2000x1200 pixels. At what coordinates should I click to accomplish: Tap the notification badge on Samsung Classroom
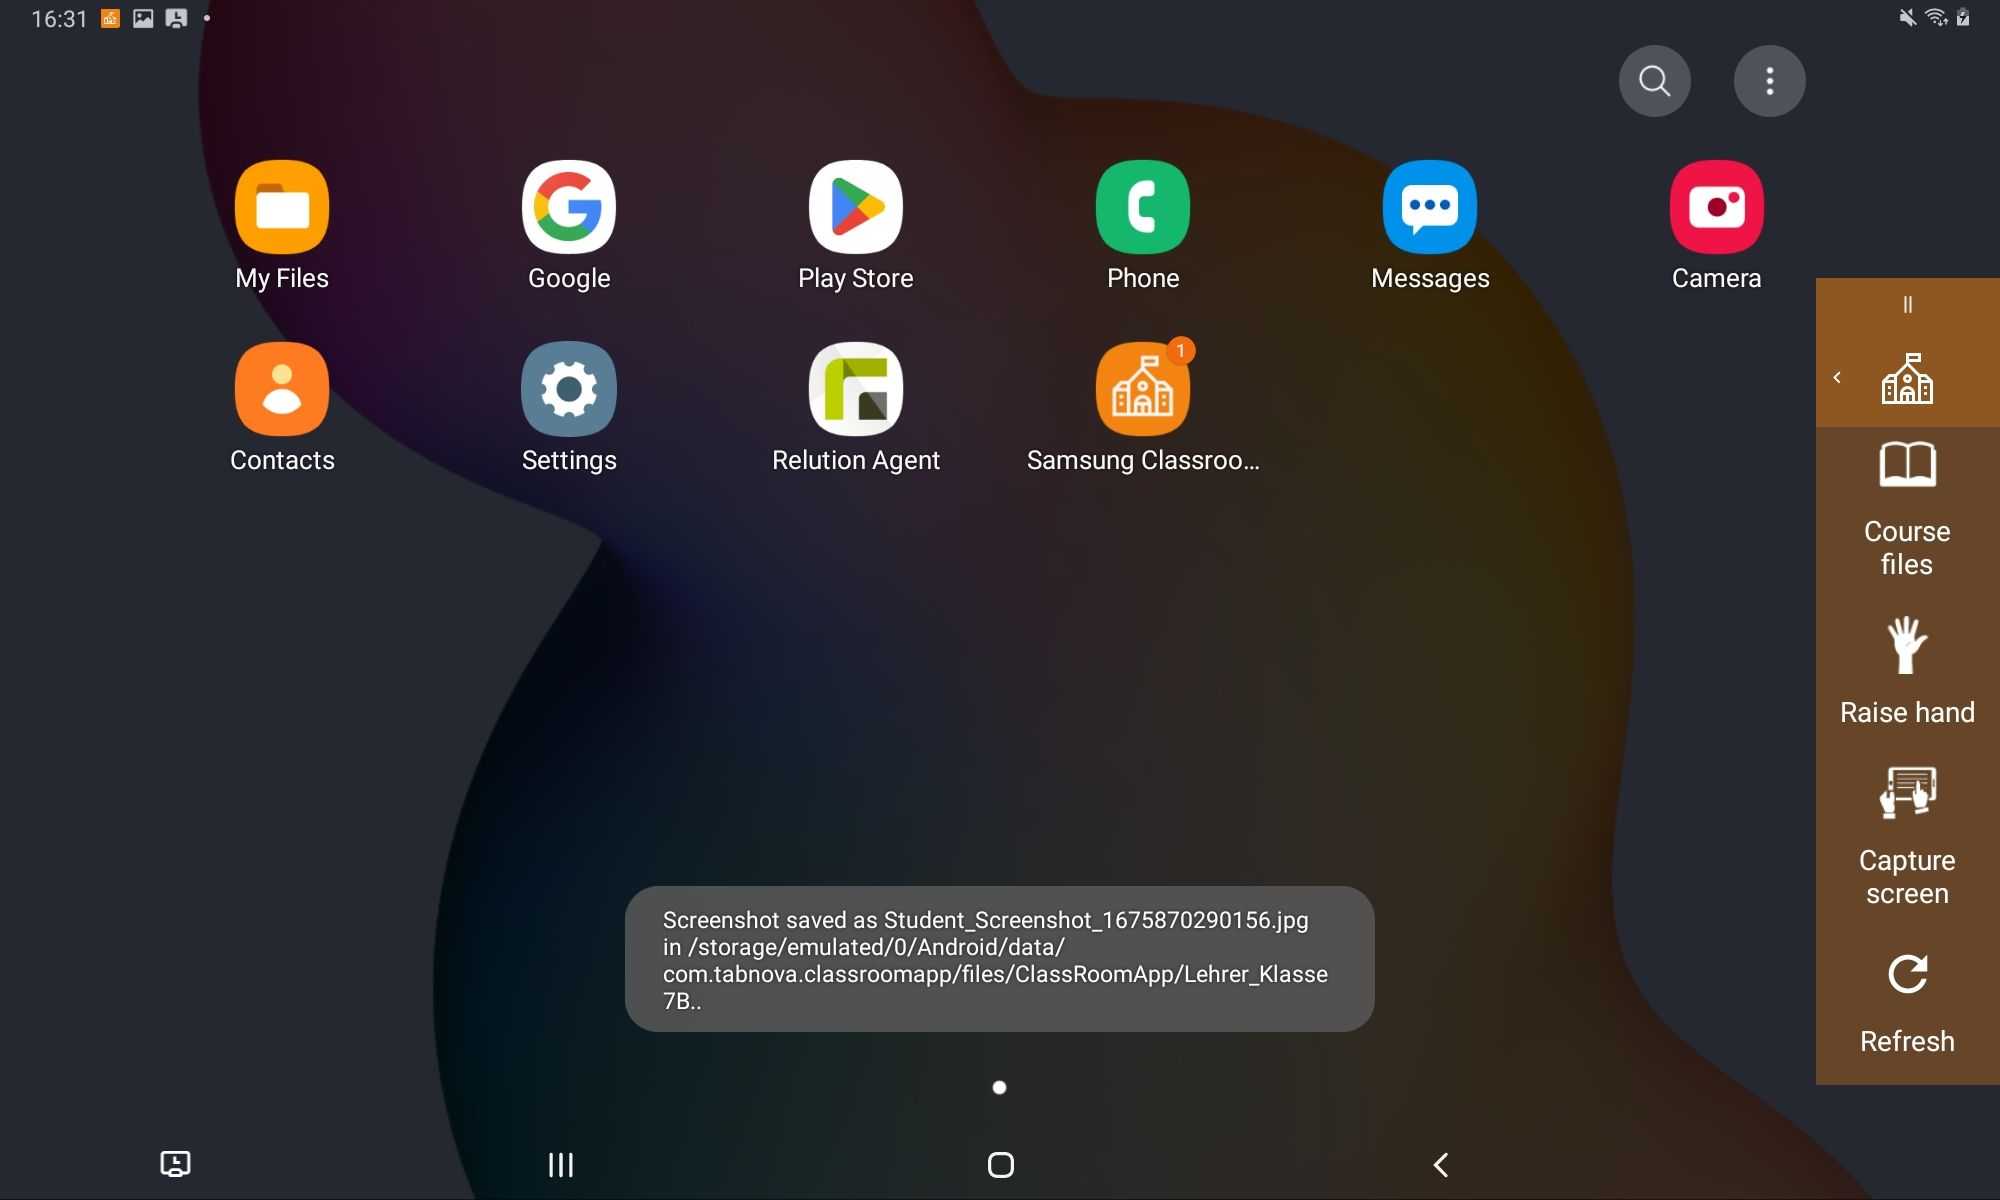point(1181,351)
